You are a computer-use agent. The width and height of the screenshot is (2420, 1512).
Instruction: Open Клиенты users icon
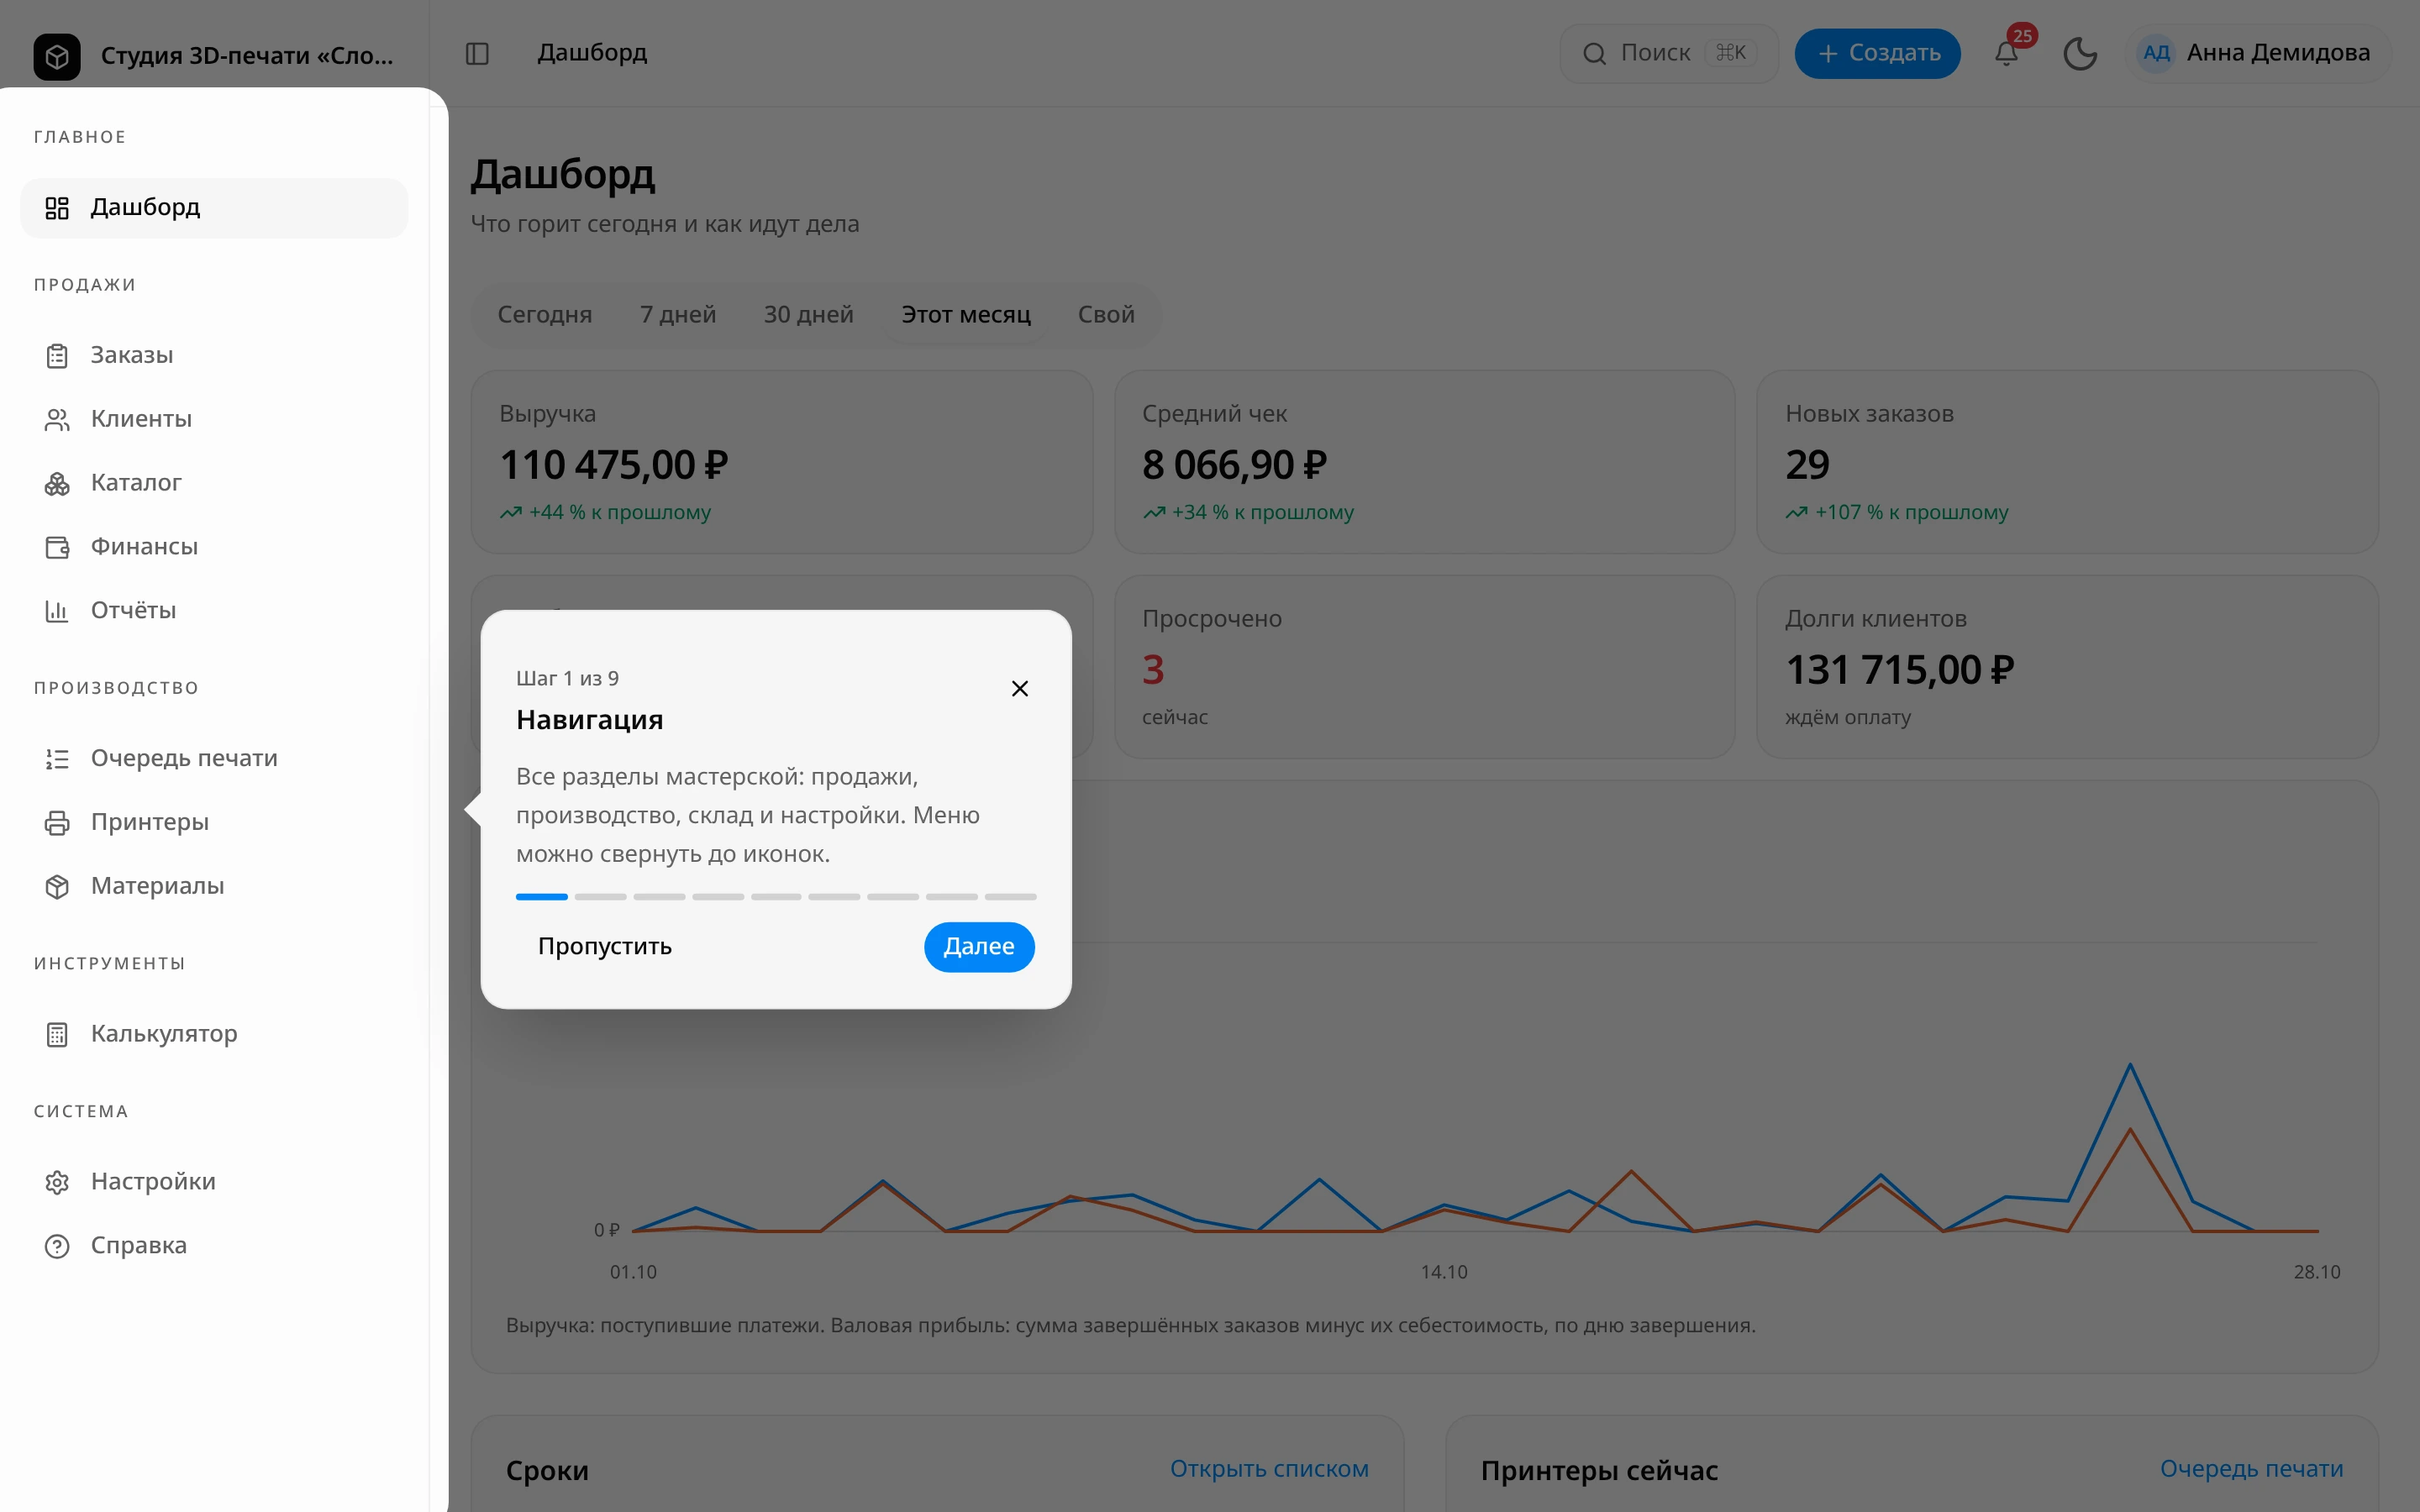[x=57, y=420]
